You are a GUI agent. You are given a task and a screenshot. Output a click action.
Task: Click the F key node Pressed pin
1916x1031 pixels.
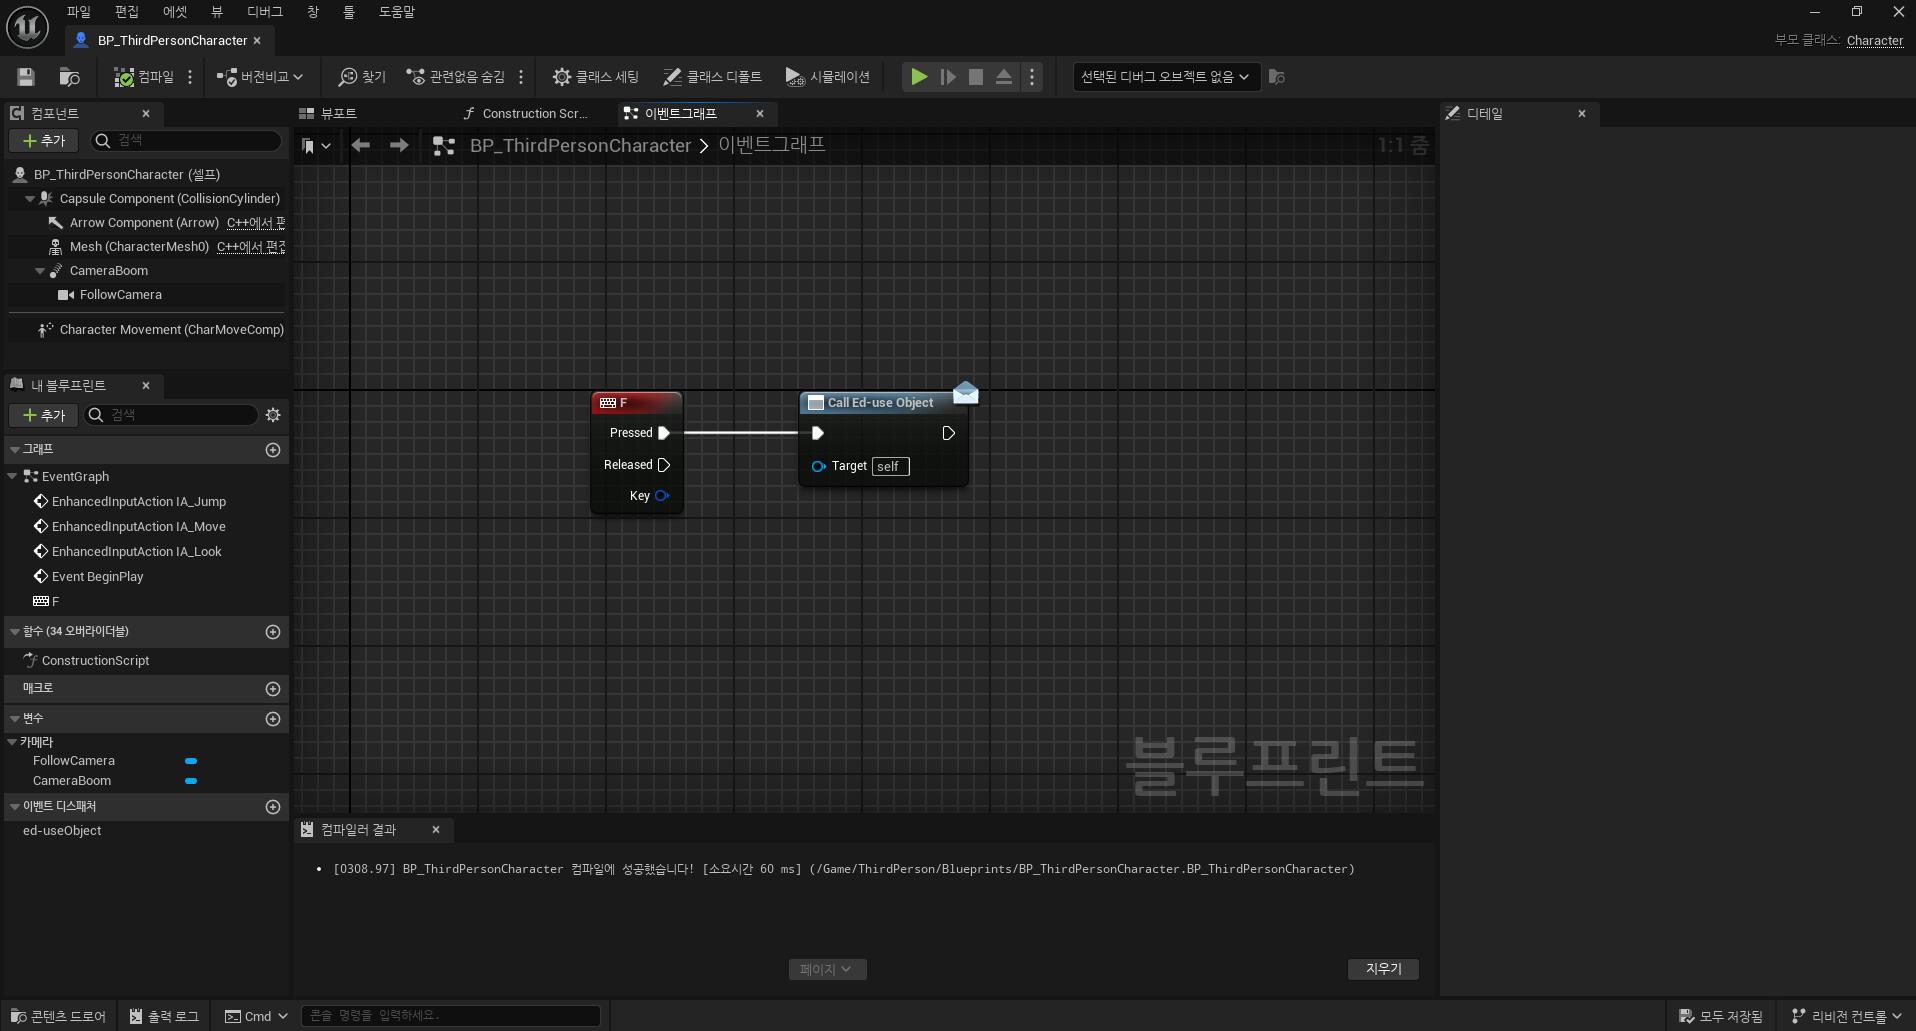tap(664, 433)
